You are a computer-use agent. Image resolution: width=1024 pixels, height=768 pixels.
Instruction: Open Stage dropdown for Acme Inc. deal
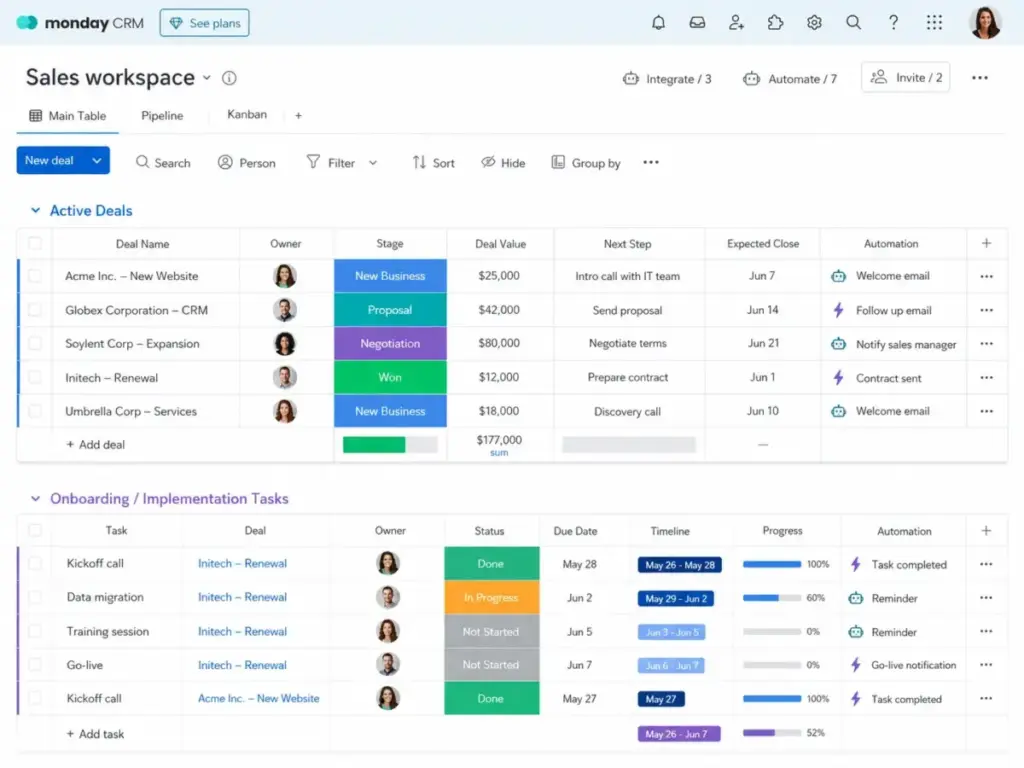coord(390,276)
